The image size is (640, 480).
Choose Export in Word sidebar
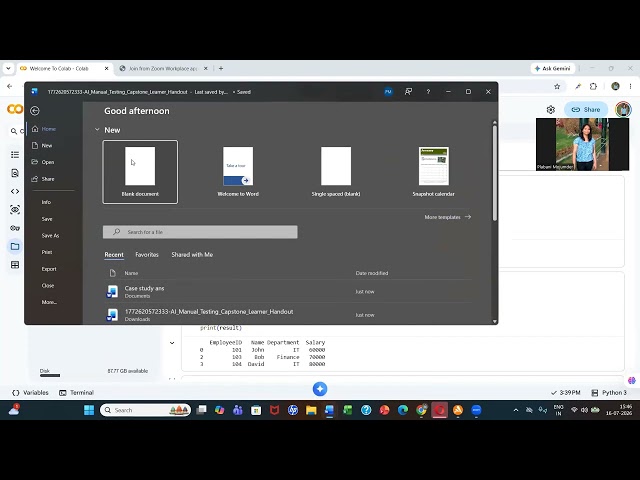(49, 269)
